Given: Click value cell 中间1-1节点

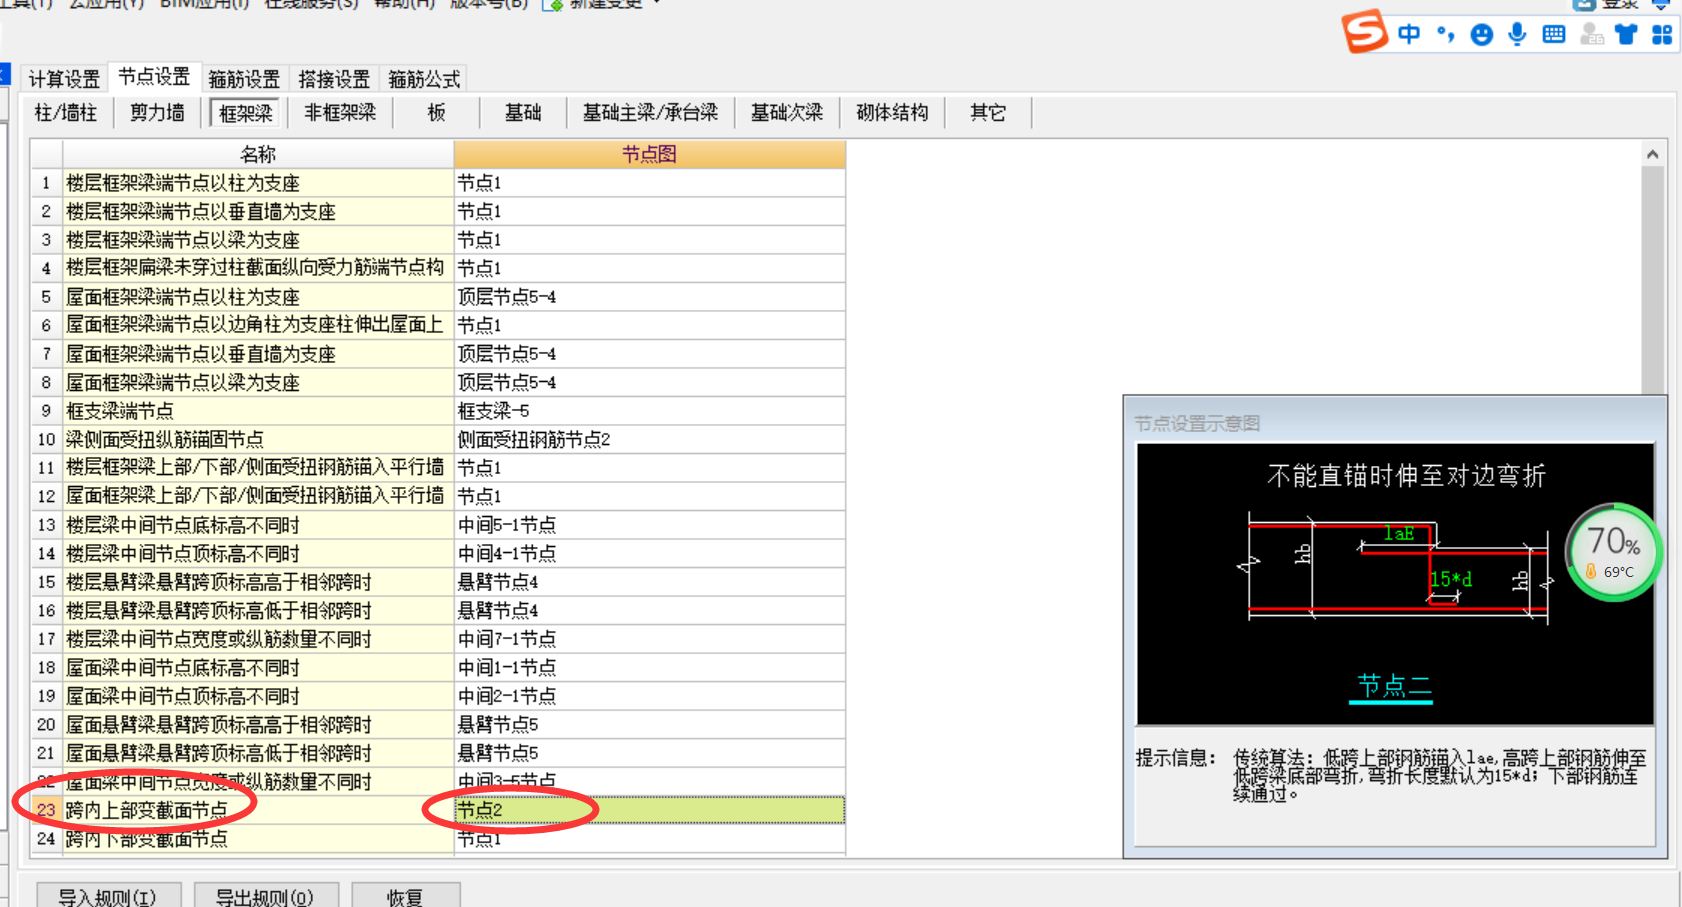Looking at the screenshot, I should (650, 667).
